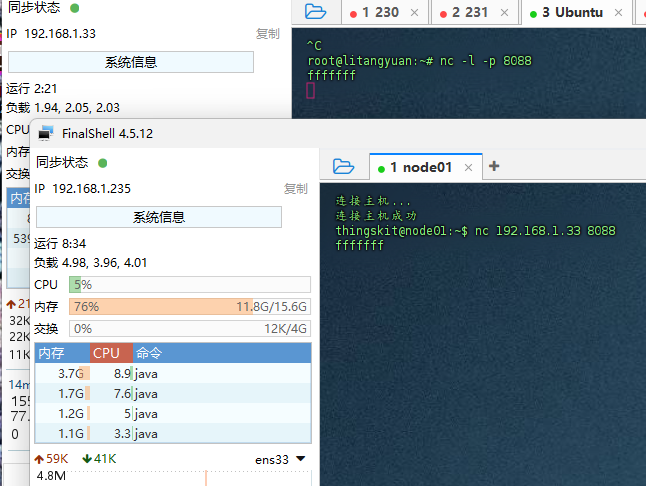Viewport: 646px width, 486px height.
Task: Add a new tab with the plus button
Action: pos(493,166)
